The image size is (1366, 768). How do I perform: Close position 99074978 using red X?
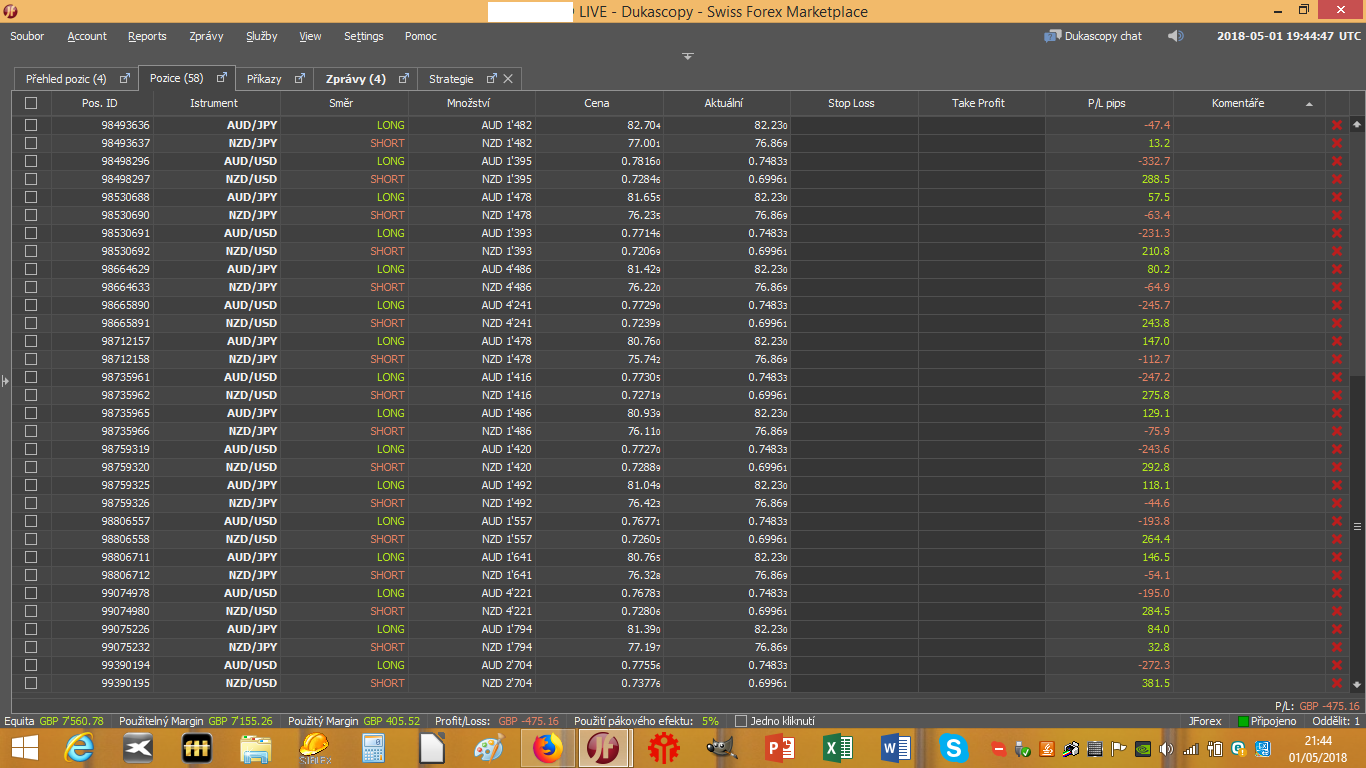pos(1336,593)
